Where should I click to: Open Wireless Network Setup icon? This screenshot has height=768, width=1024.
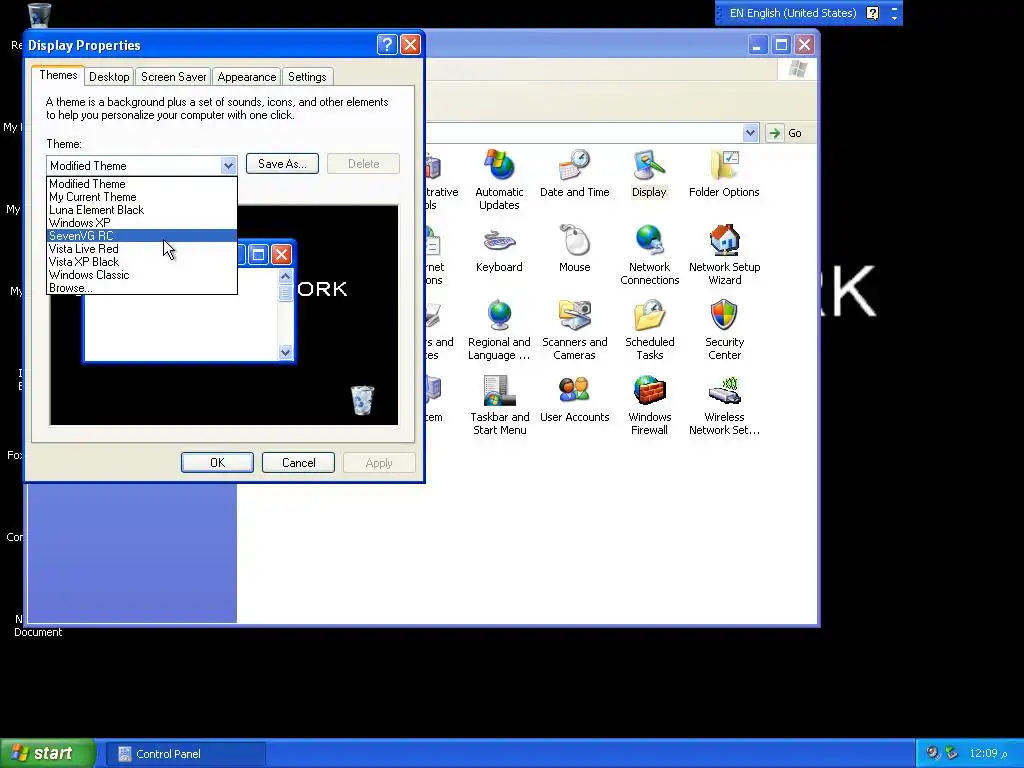724,405
